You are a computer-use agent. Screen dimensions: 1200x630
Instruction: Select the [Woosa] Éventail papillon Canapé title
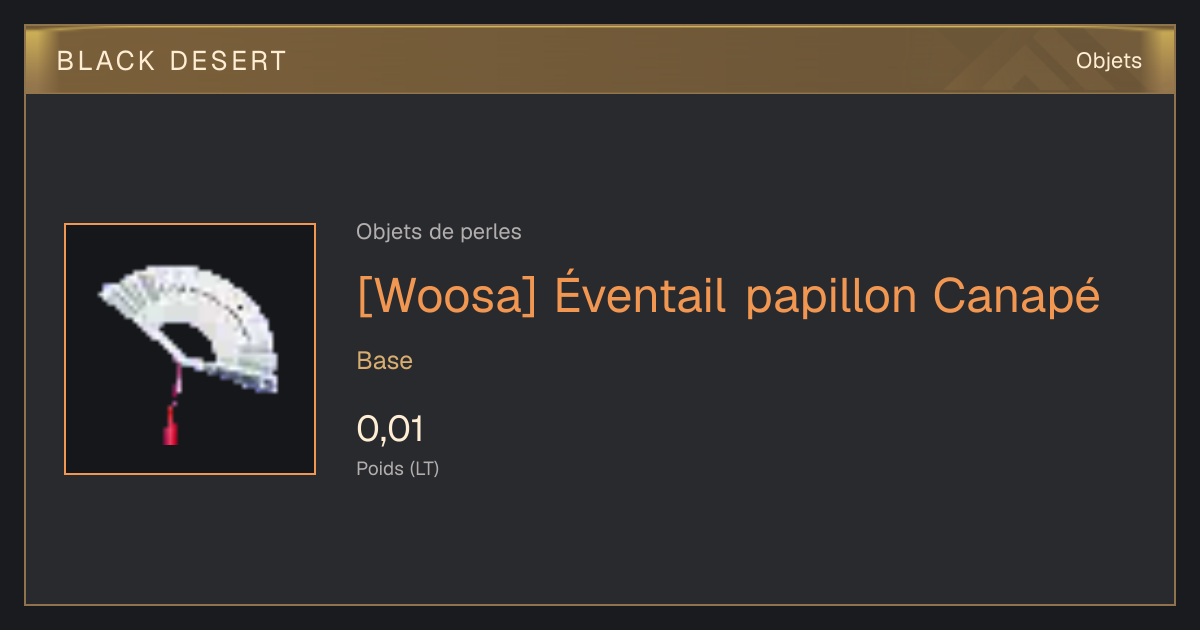coord(728,296)
